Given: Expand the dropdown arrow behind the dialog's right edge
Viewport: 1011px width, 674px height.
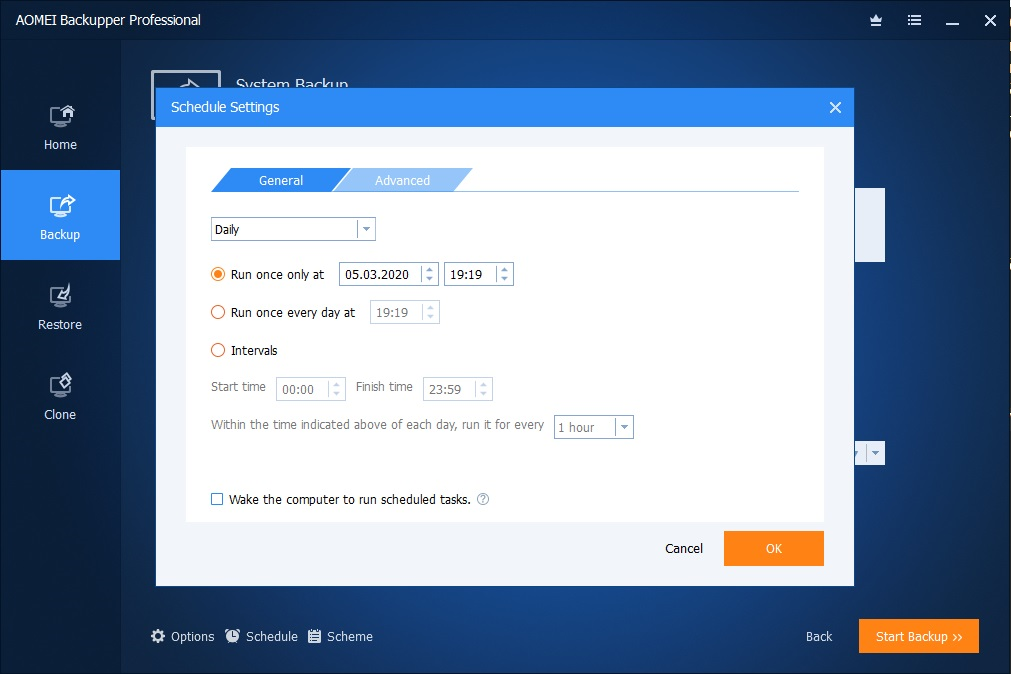Looking at the screenshot, I should coord(876,453).
